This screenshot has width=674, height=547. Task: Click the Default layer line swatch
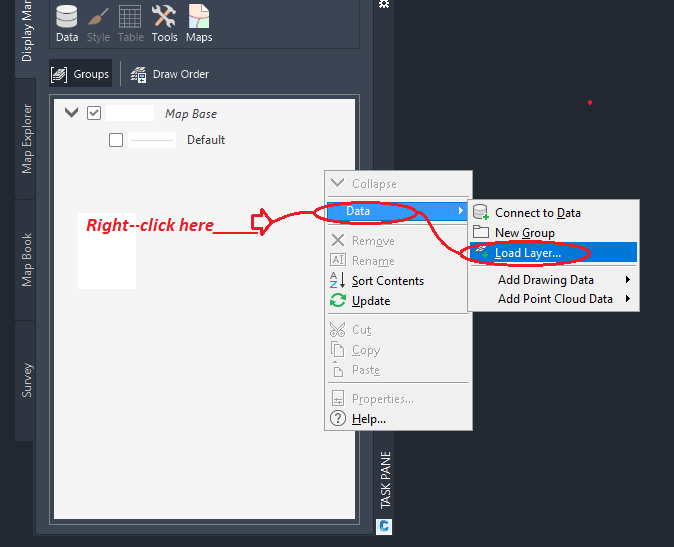152,140
